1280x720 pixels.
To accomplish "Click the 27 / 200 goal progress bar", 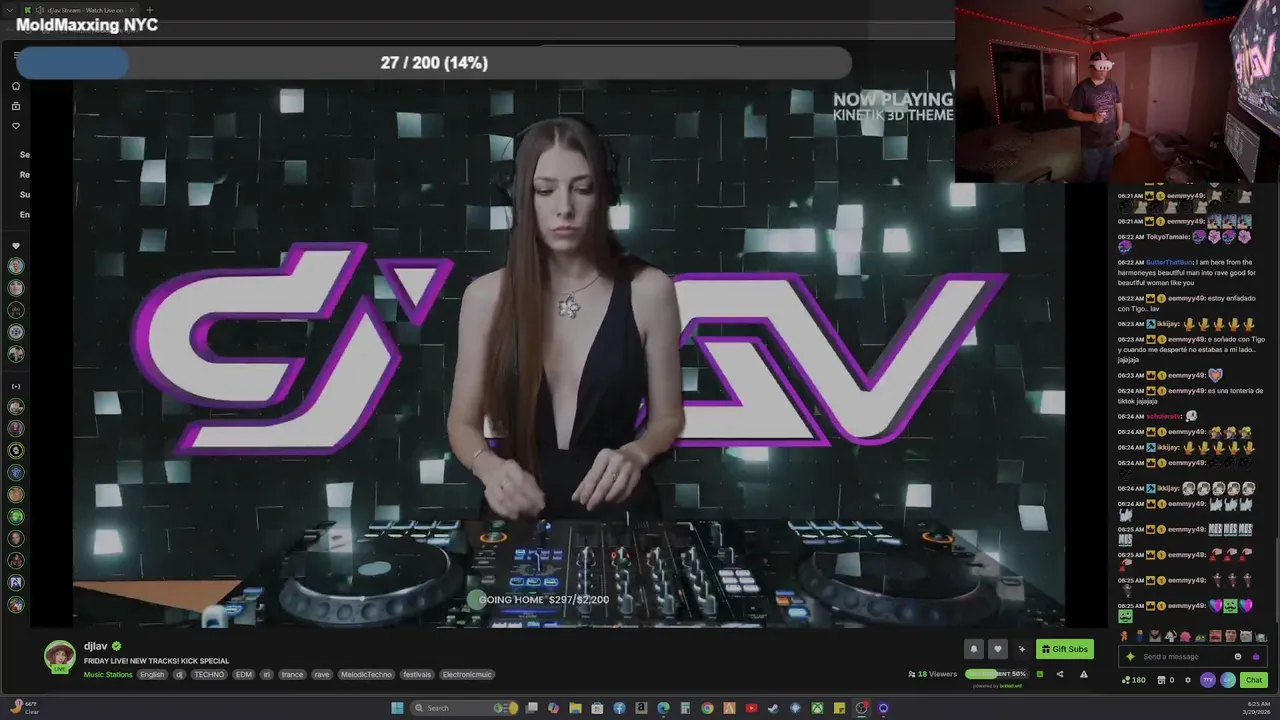I will pos(434,63).
